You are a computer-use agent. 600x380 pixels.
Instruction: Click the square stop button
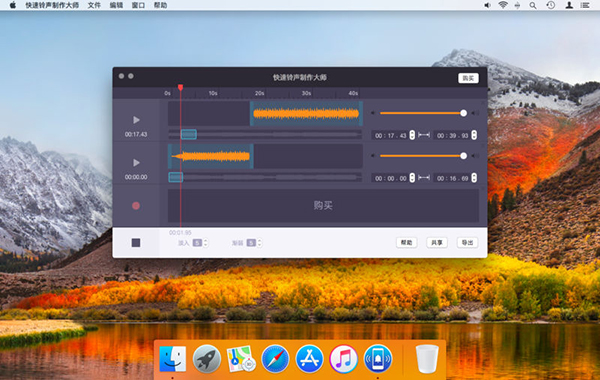tap(136, 243)
